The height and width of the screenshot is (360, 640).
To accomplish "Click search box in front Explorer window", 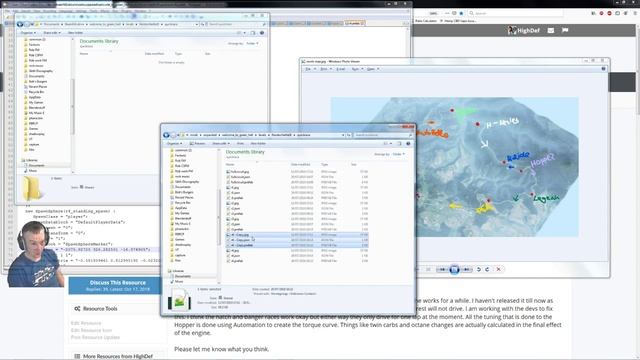I will click(384, 135).
